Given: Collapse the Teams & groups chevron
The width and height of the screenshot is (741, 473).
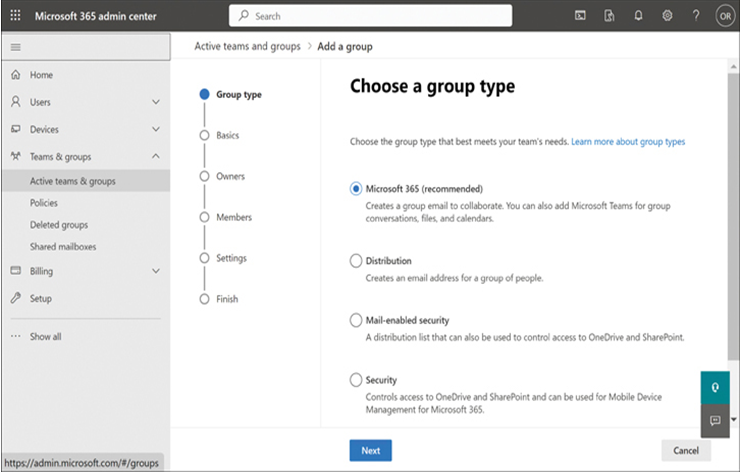Looking at the screenshot, I should [x=156, y=156].
